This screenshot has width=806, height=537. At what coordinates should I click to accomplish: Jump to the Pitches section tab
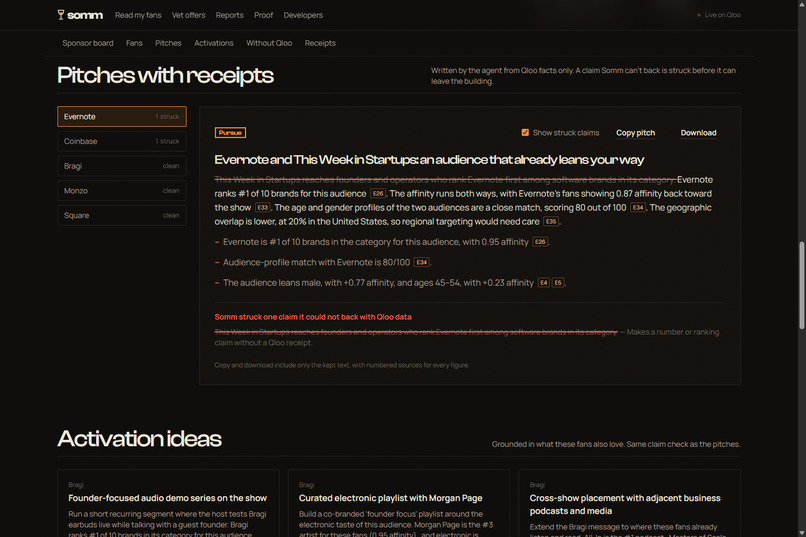pos(168,43)
